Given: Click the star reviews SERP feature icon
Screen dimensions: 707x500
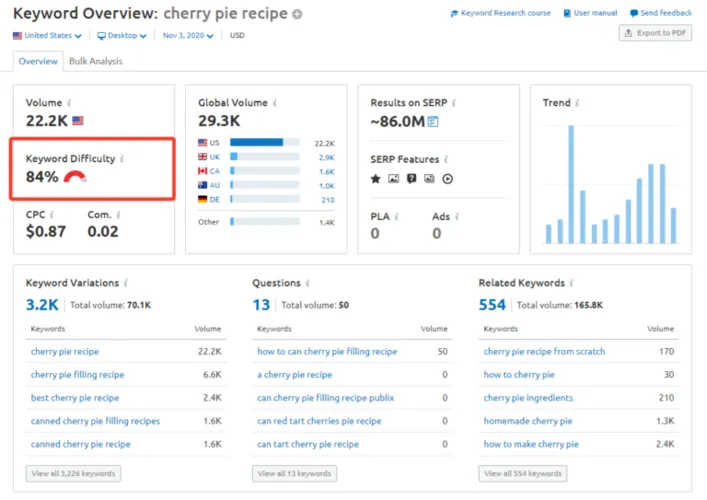Looking at the screenshot, I should [376, 179].
